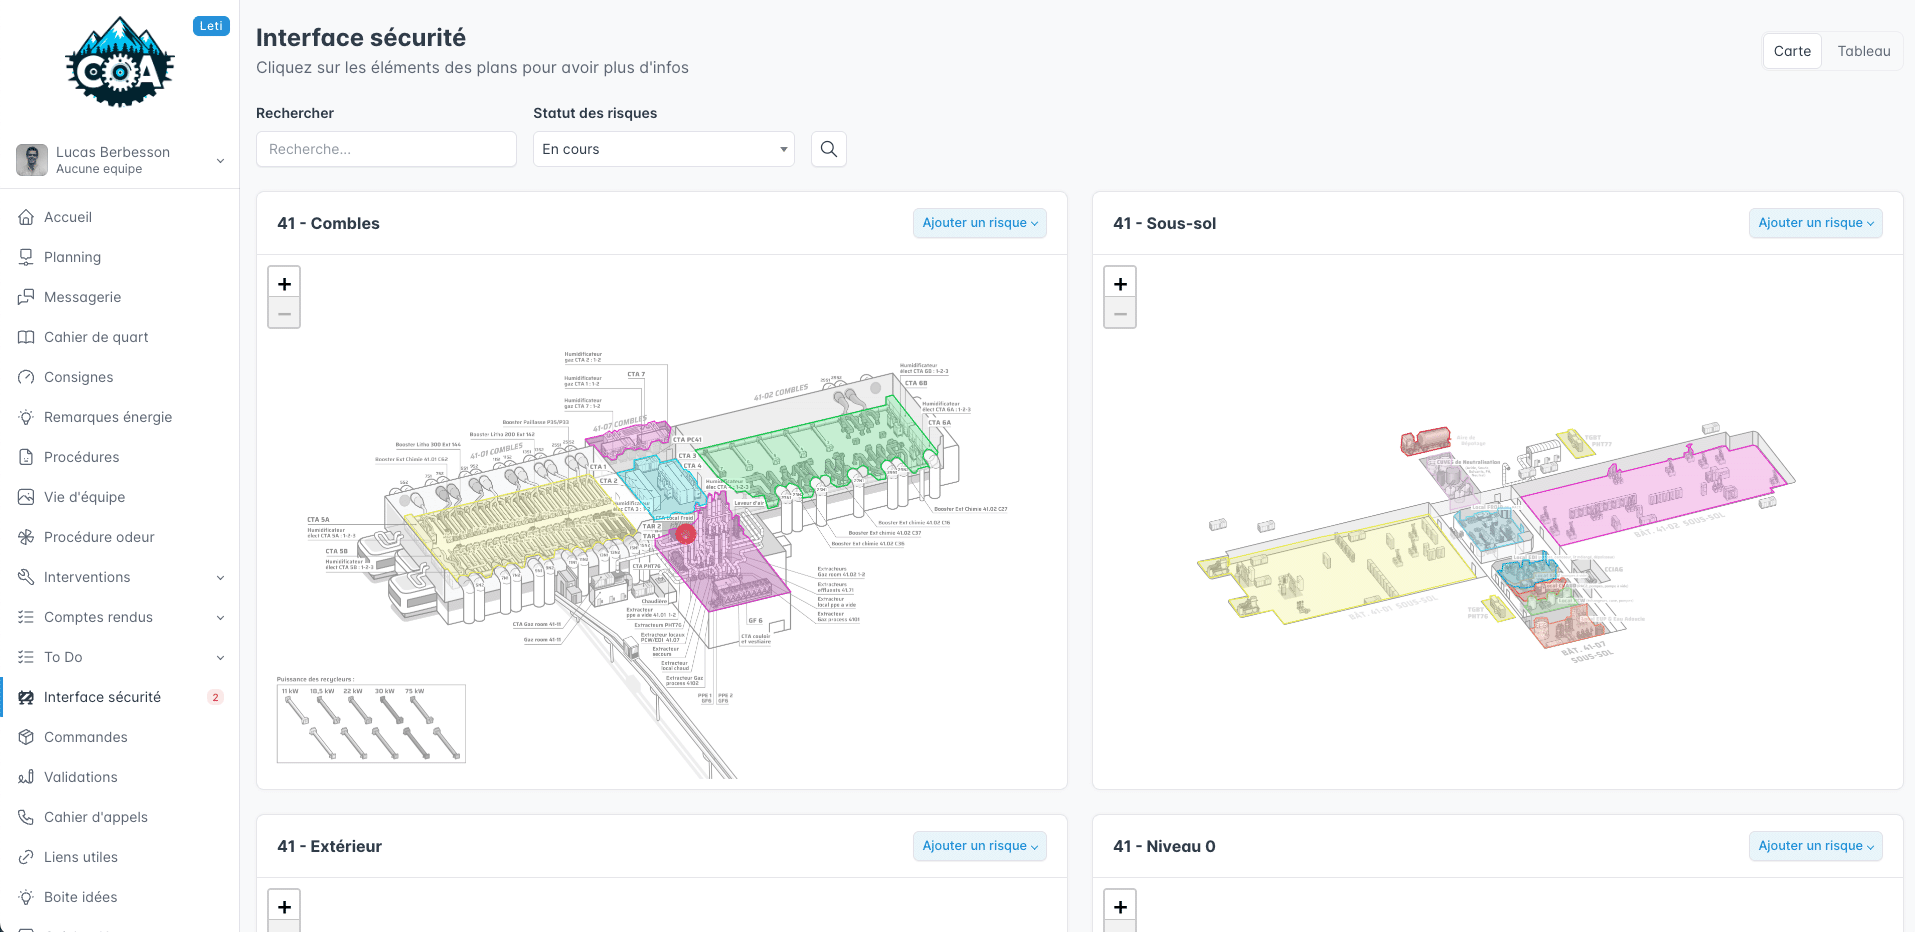
Task: Click the Cahier de quart book icon
Action: coord(26,337)
